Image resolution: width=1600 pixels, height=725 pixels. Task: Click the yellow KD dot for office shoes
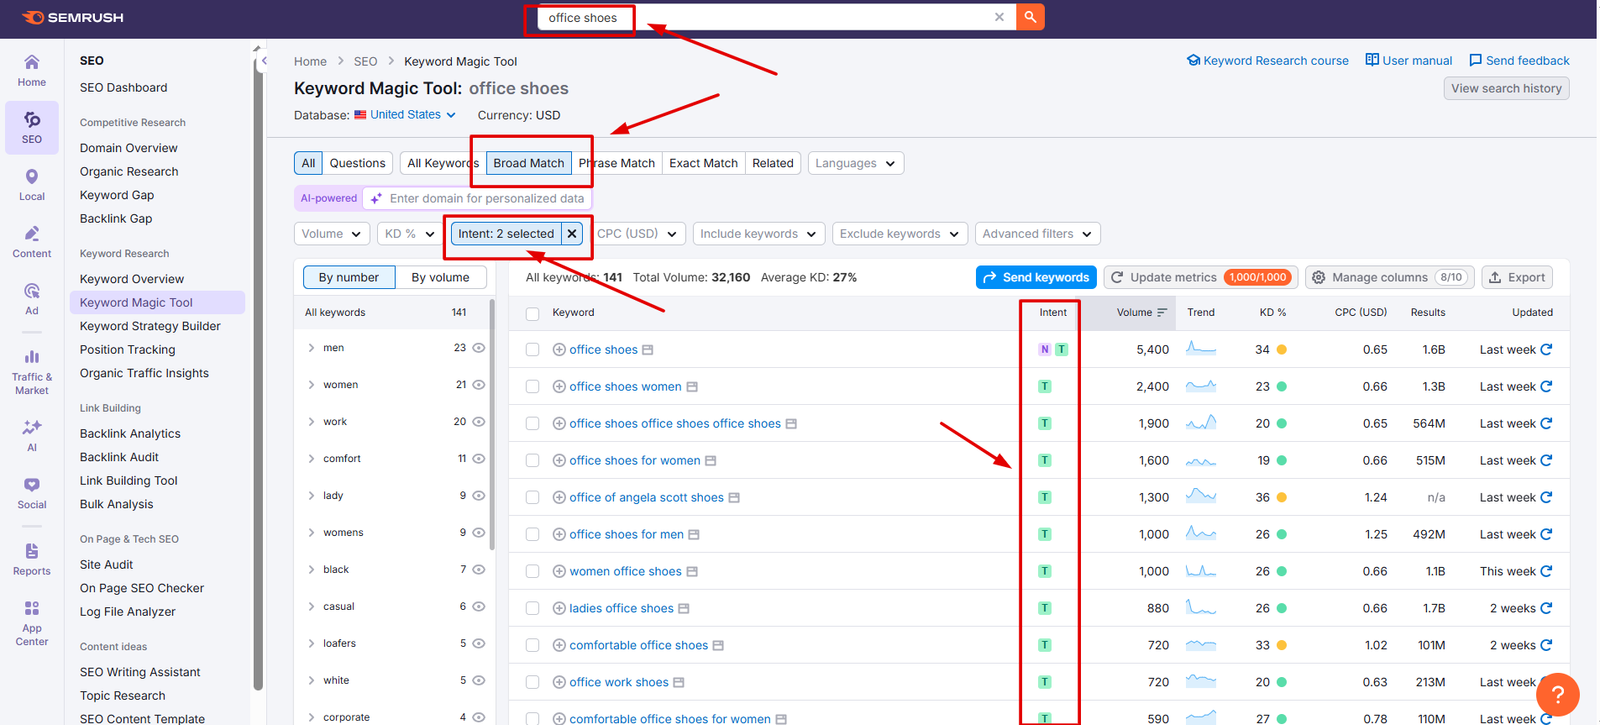tap(1282, 350)
